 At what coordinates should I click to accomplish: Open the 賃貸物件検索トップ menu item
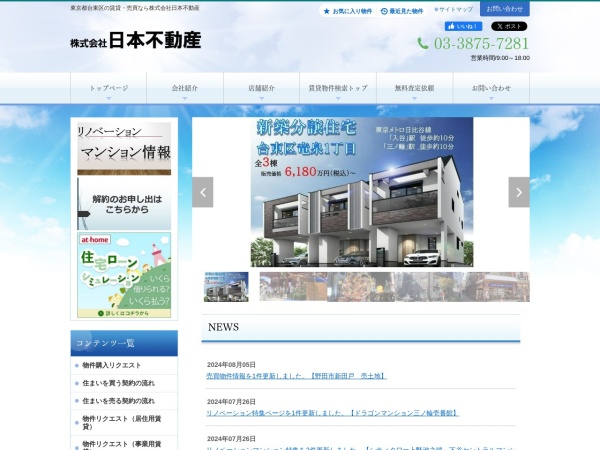click(x=338, y=88)
